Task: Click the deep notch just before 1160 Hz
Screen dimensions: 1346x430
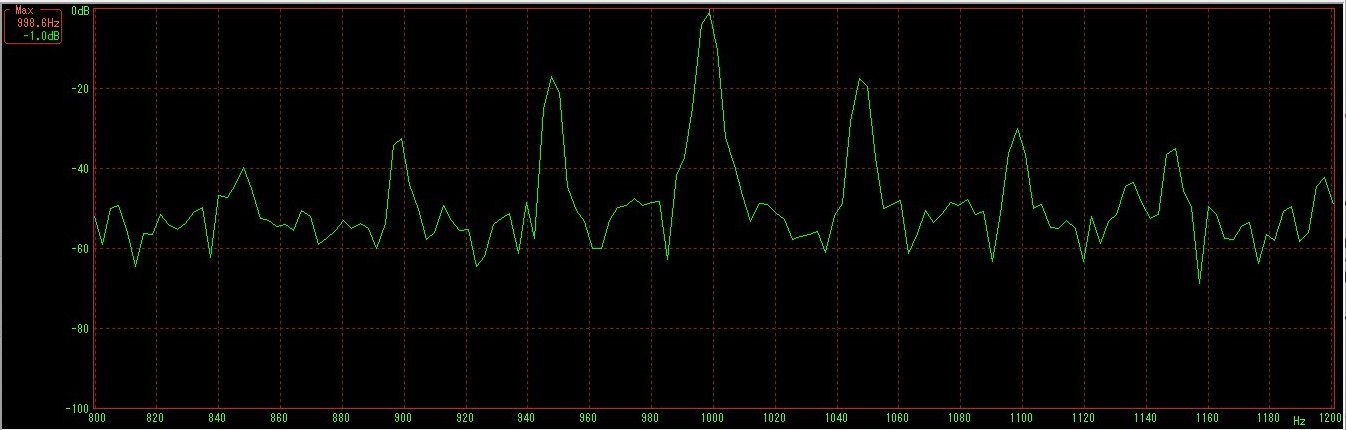Action: coord(1200,283)
